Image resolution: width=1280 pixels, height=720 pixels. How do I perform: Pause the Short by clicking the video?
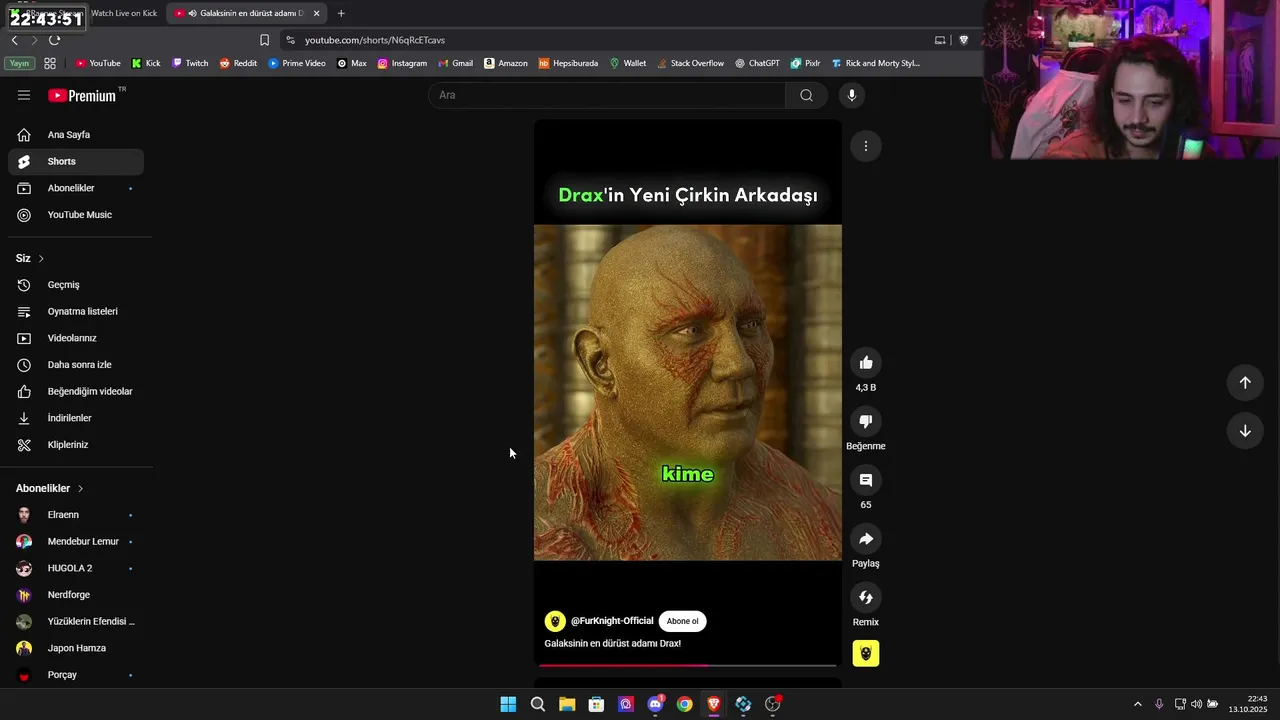pyautogui.click(x=688, y=392)
